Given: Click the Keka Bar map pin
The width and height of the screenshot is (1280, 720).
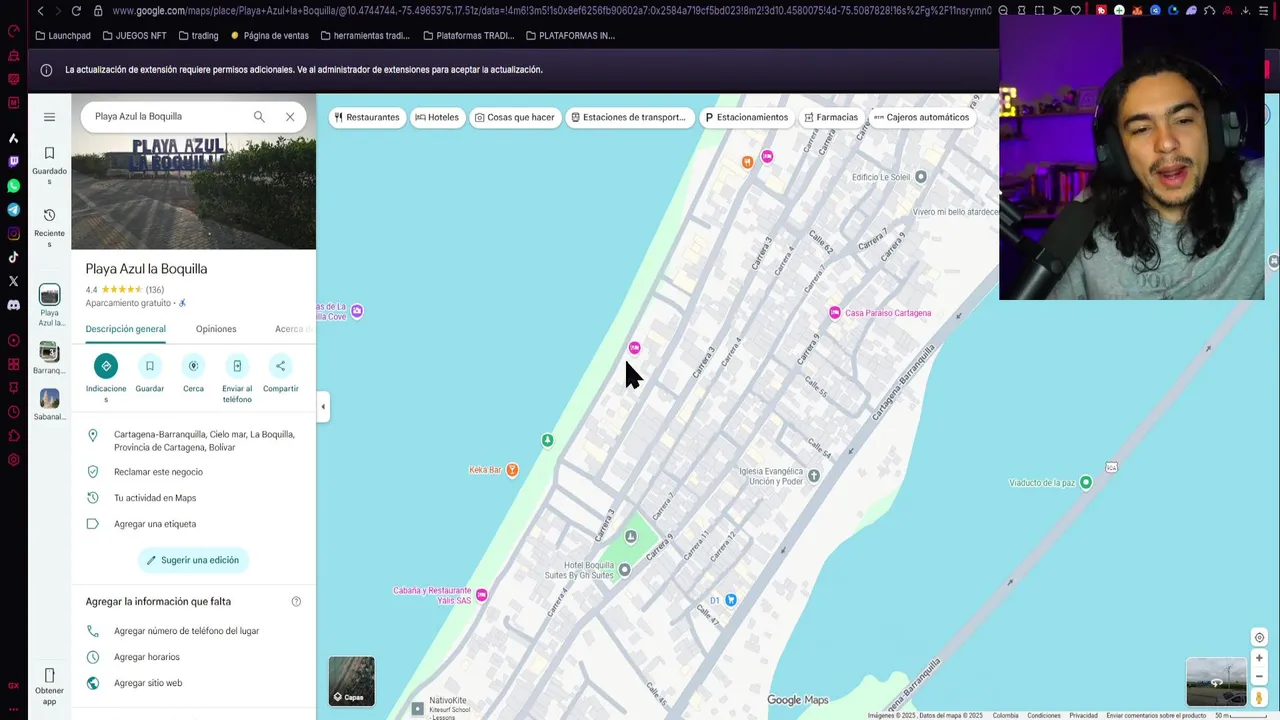Looking at the screenshot, I should [512, 470].
